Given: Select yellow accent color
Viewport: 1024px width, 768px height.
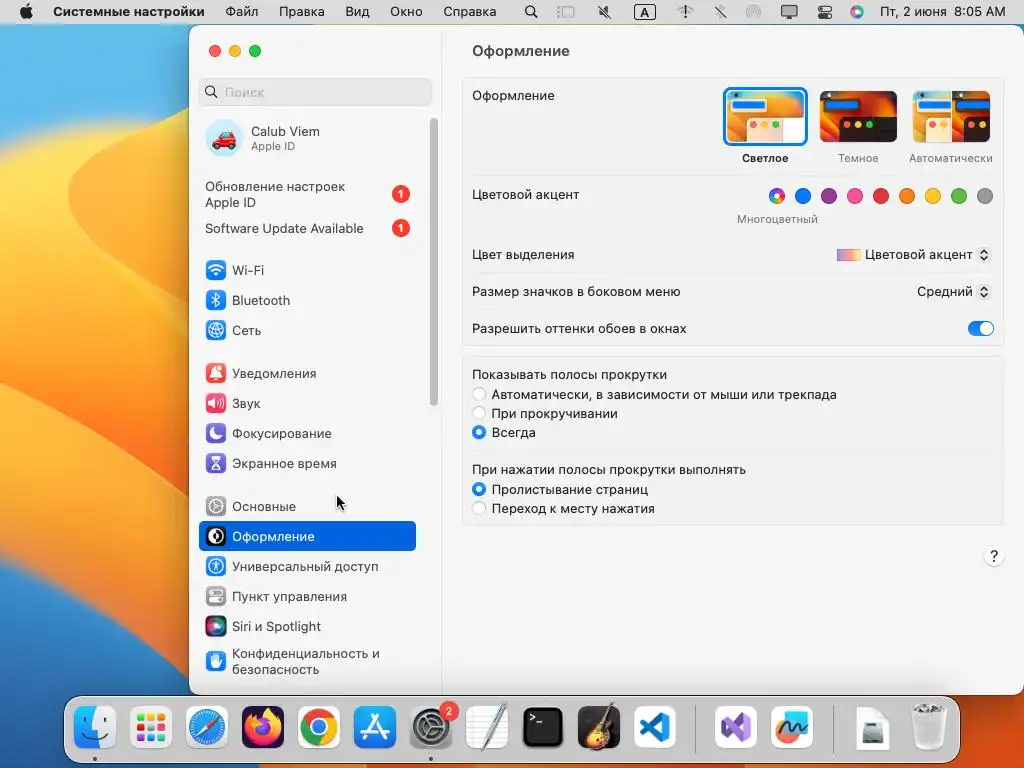Looking at the screenshot, I should click(933, 196).
